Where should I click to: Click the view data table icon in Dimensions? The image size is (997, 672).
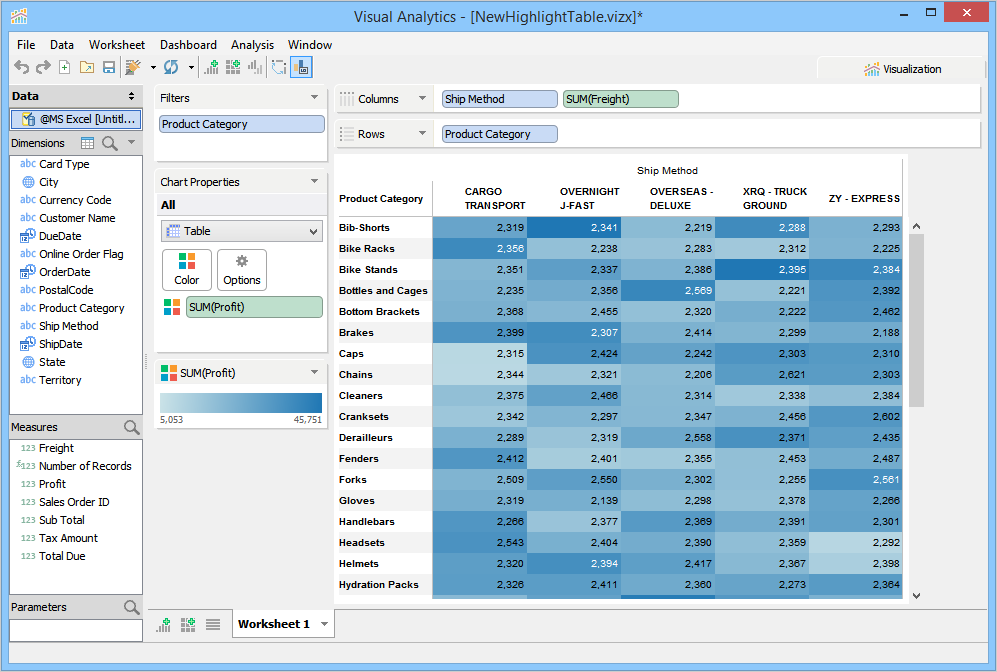pos(88,143)
